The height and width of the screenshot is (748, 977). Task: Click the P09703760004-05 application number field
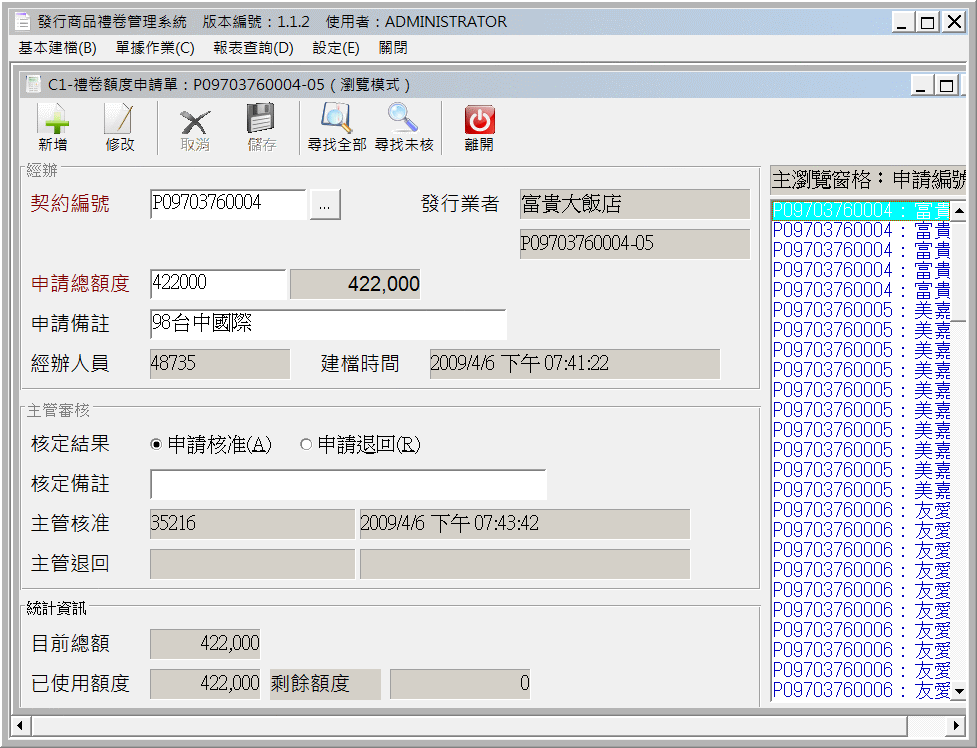[635, 244]
